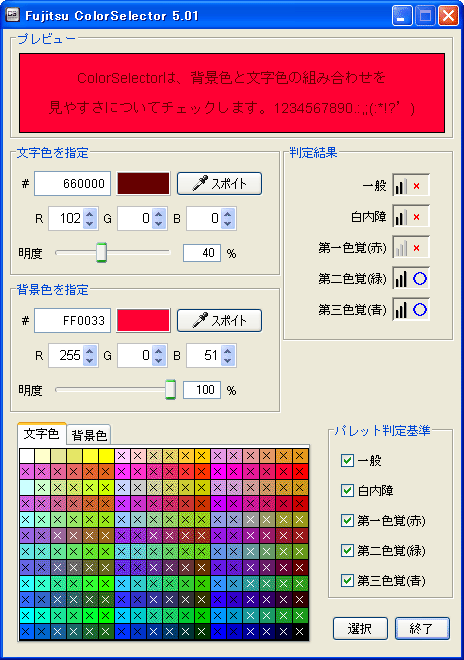
Task: Click the background color R field showing 255
Action: point(66,356)
